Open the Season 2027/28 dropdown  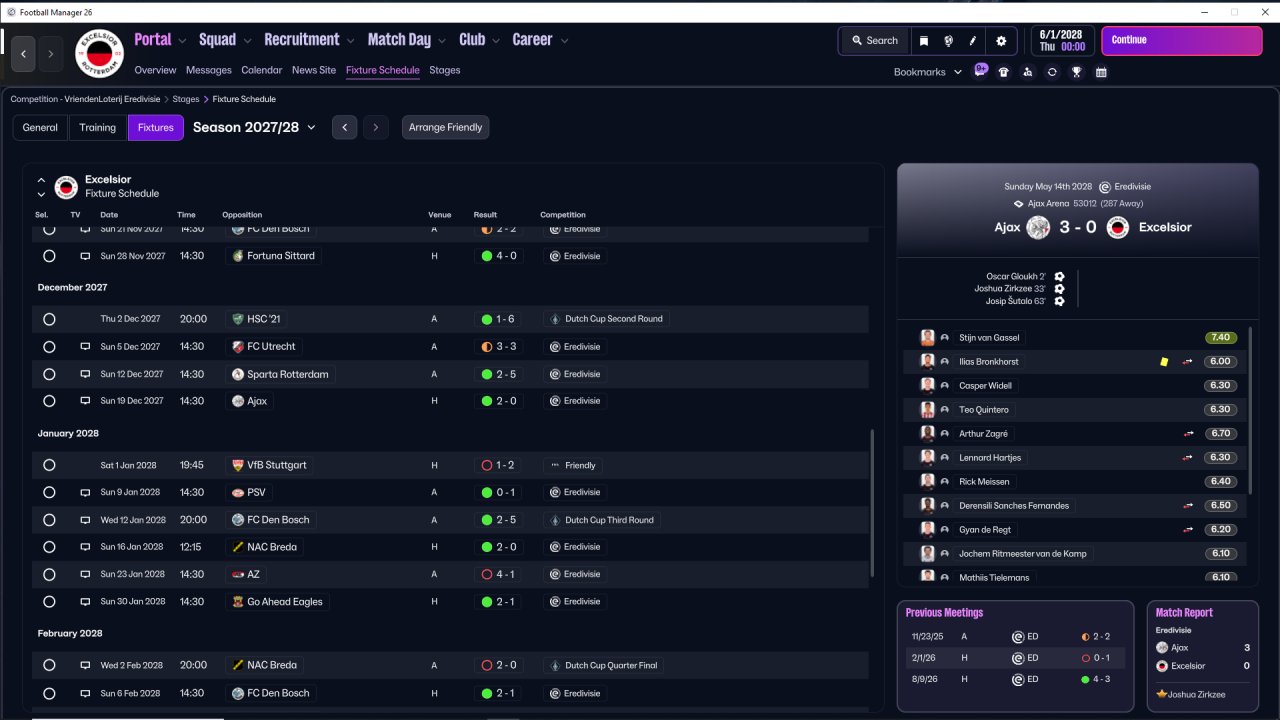pos(254,127)
